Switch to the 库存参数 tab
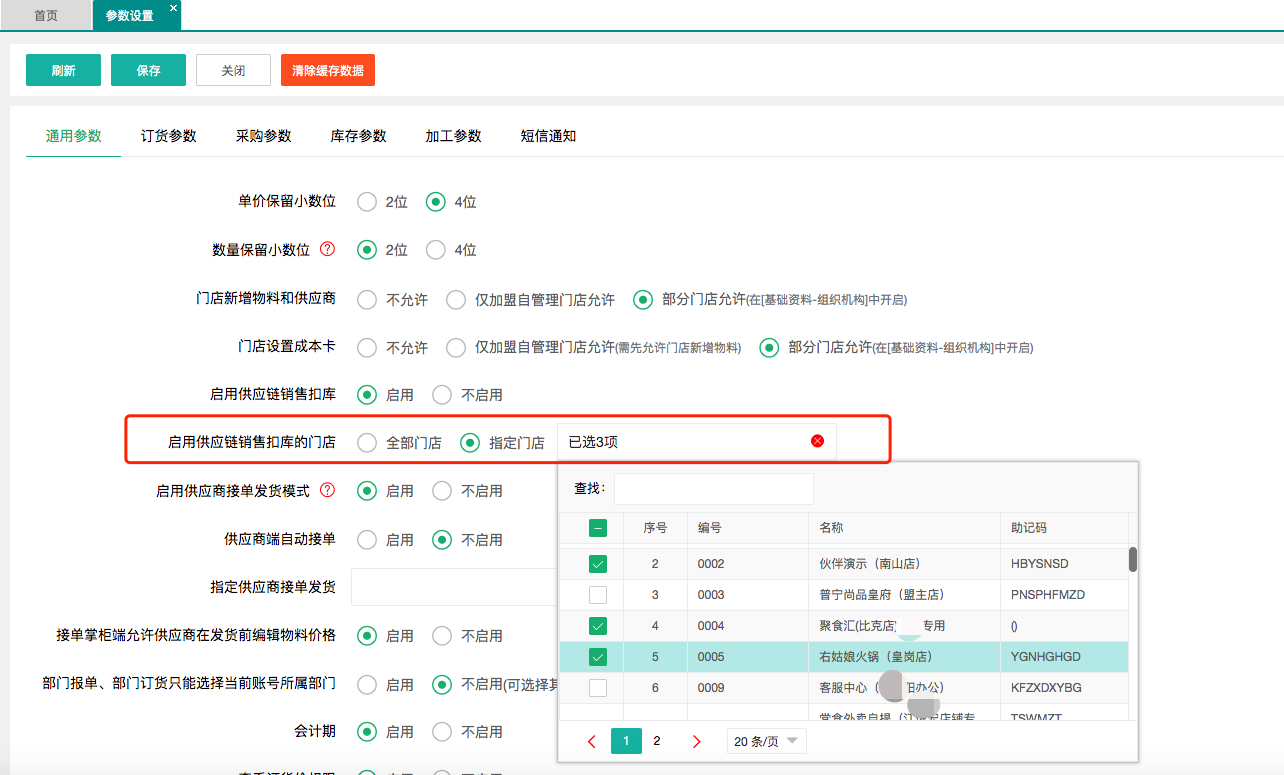1284x775 pixels. click(x=359, y=136)
